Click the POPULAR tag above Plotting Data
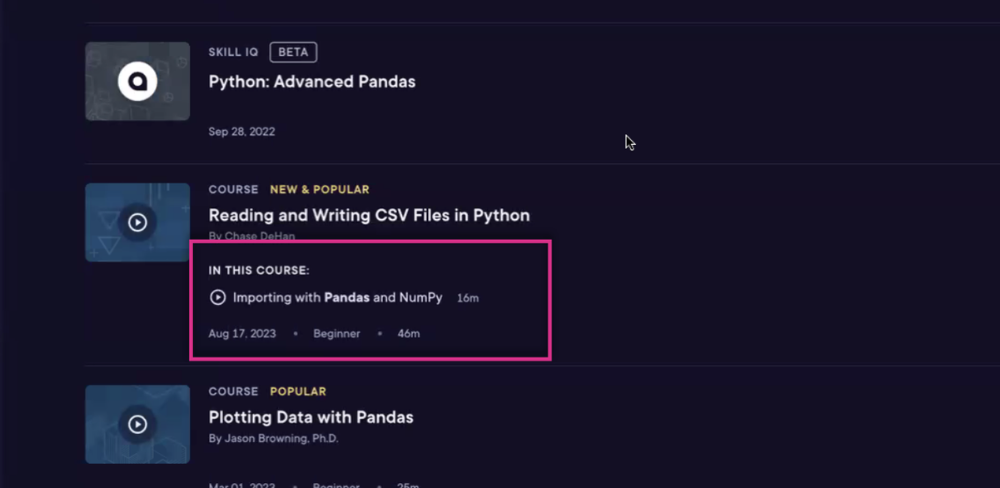Screen dimensions: 1000x488 click(x=298, y=391)
